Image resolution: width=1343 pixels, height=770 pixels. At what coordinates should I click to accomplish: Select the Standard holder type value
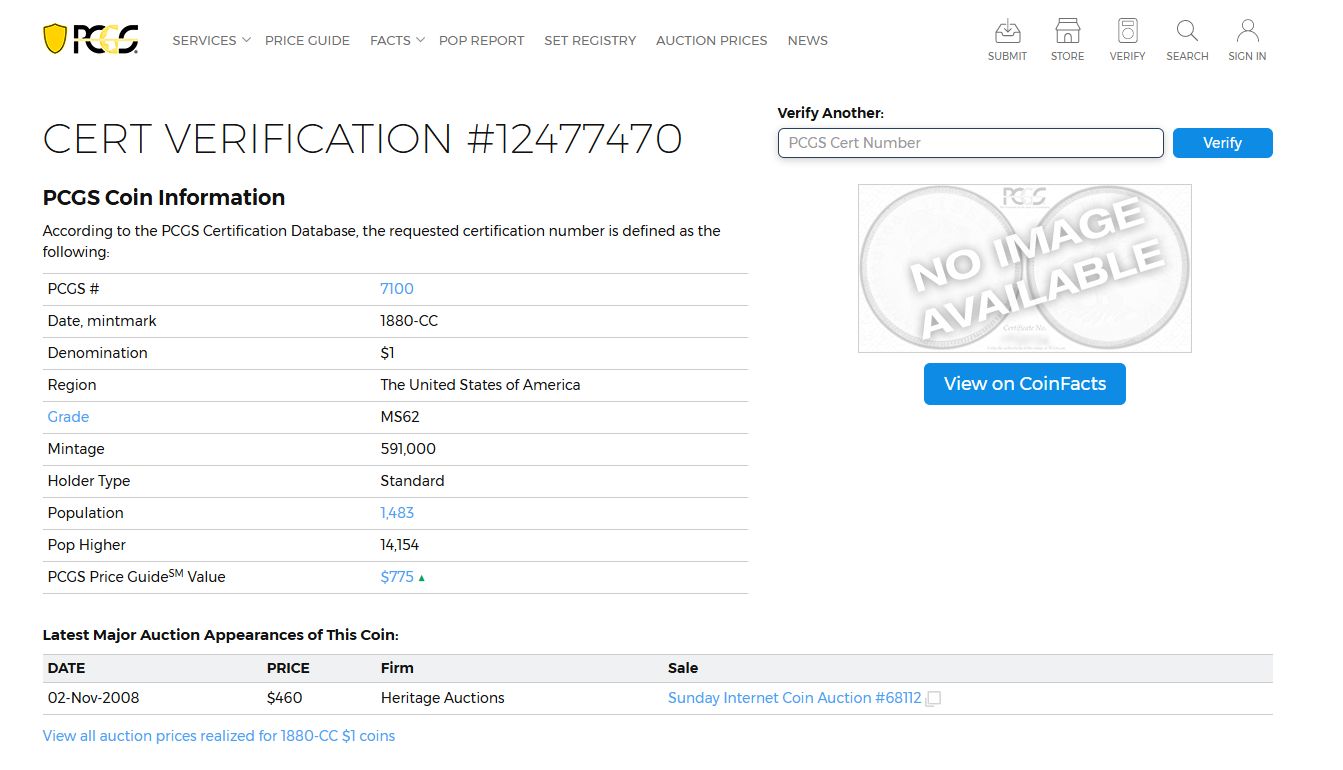click(x=412, y=481)
